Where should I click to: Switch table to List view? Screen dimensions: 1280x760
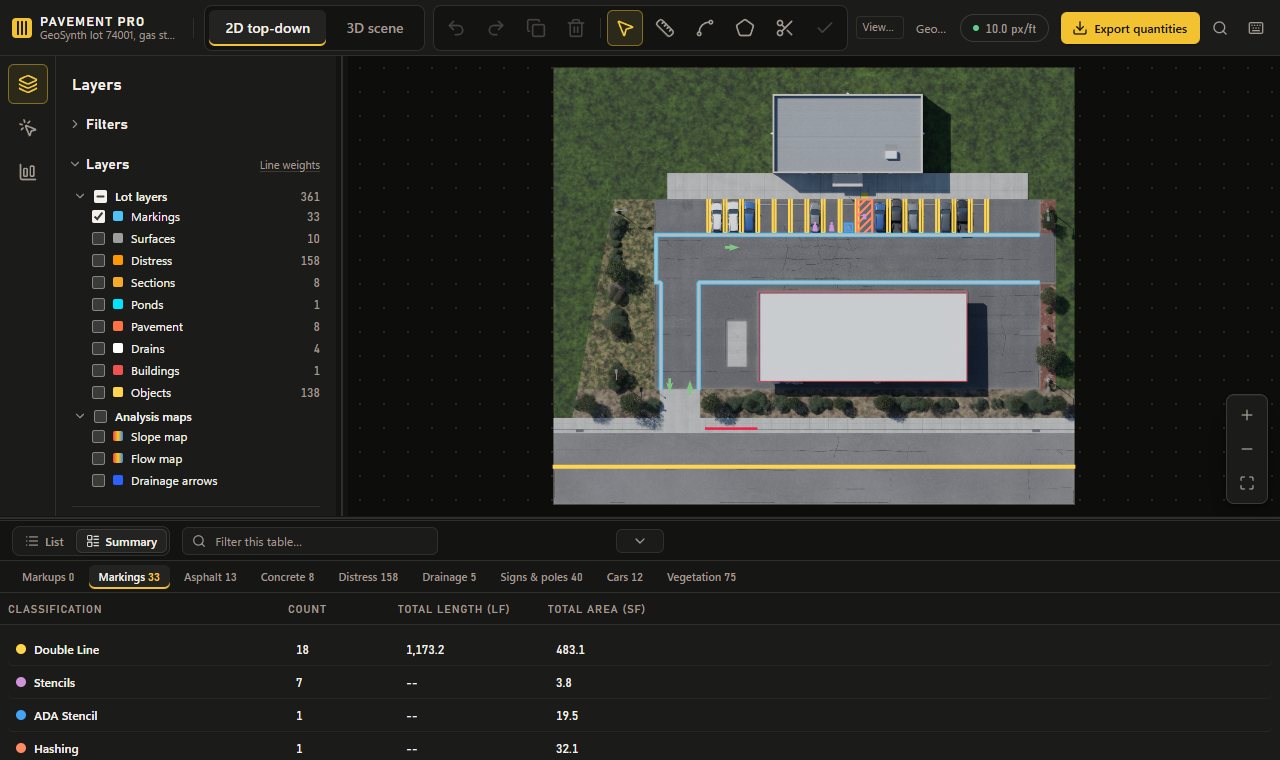(45, 541)
